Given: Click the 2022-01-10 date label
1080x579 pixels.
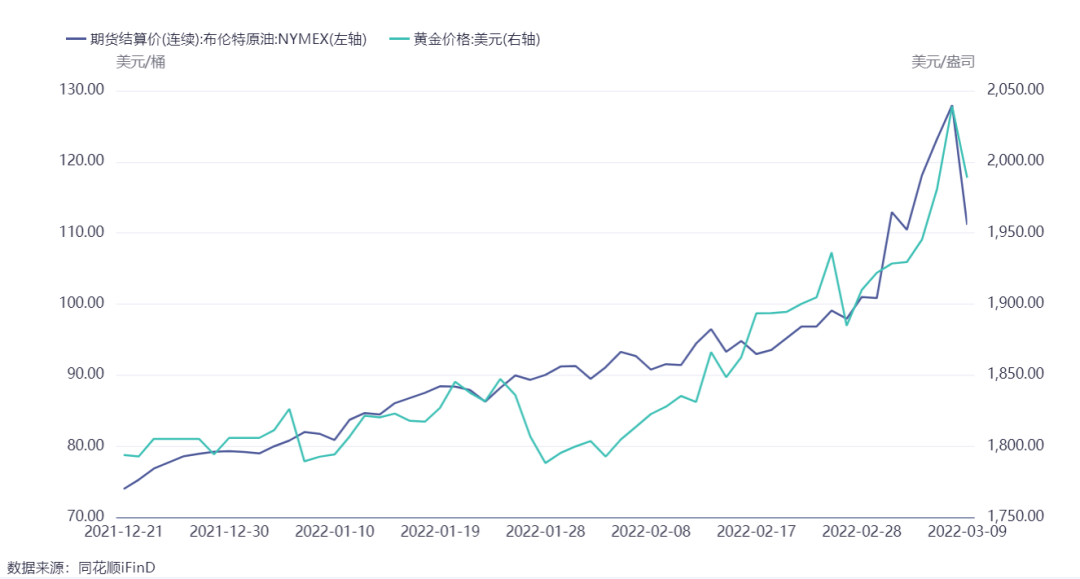Looking at the screenshot, I should [x=335, y=531].
